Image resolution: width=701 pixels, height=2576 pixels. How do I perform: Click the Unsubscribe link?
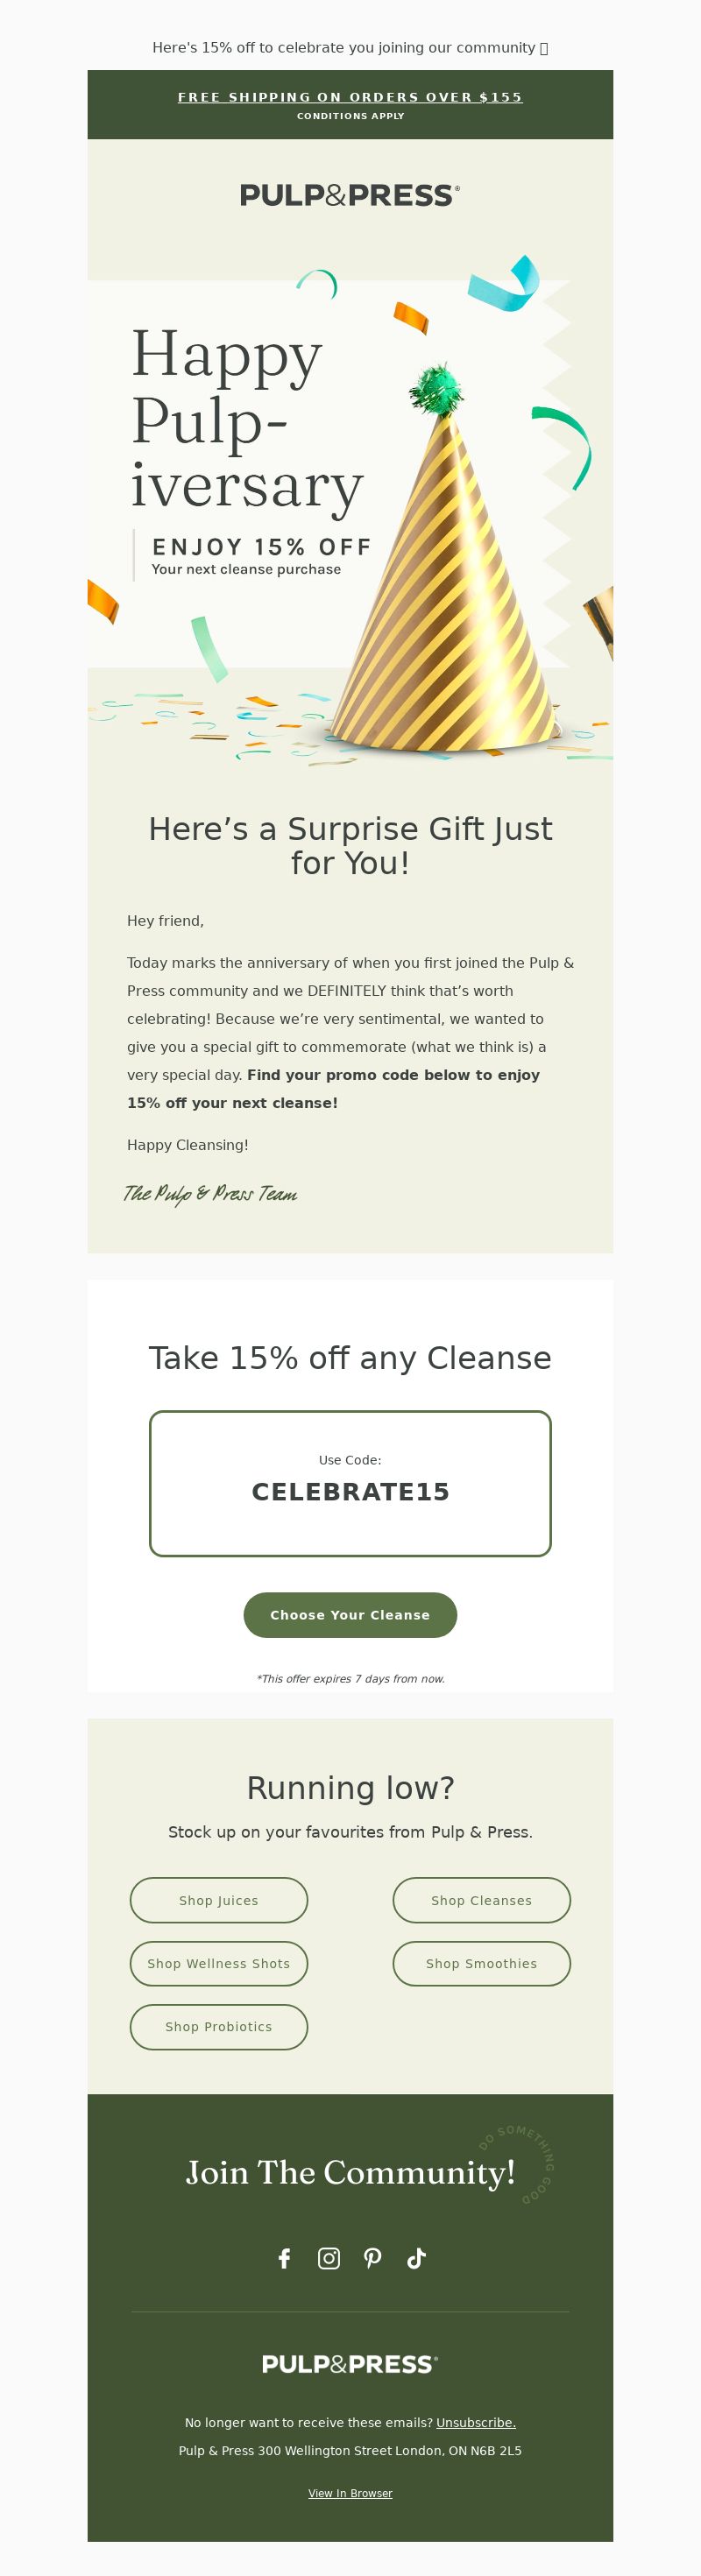pyautogui.click(x=476, y=2422)
